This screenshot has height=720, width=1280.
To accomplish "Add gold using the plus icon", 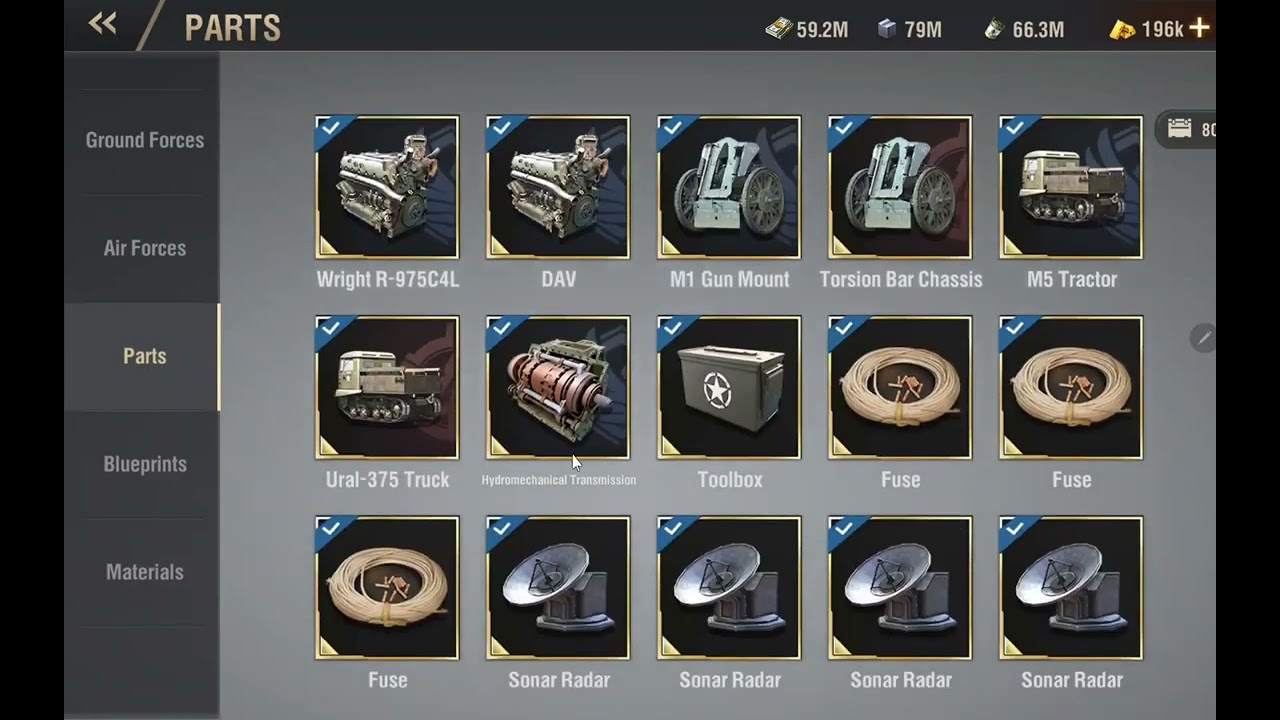I will tap(1199, 29).
